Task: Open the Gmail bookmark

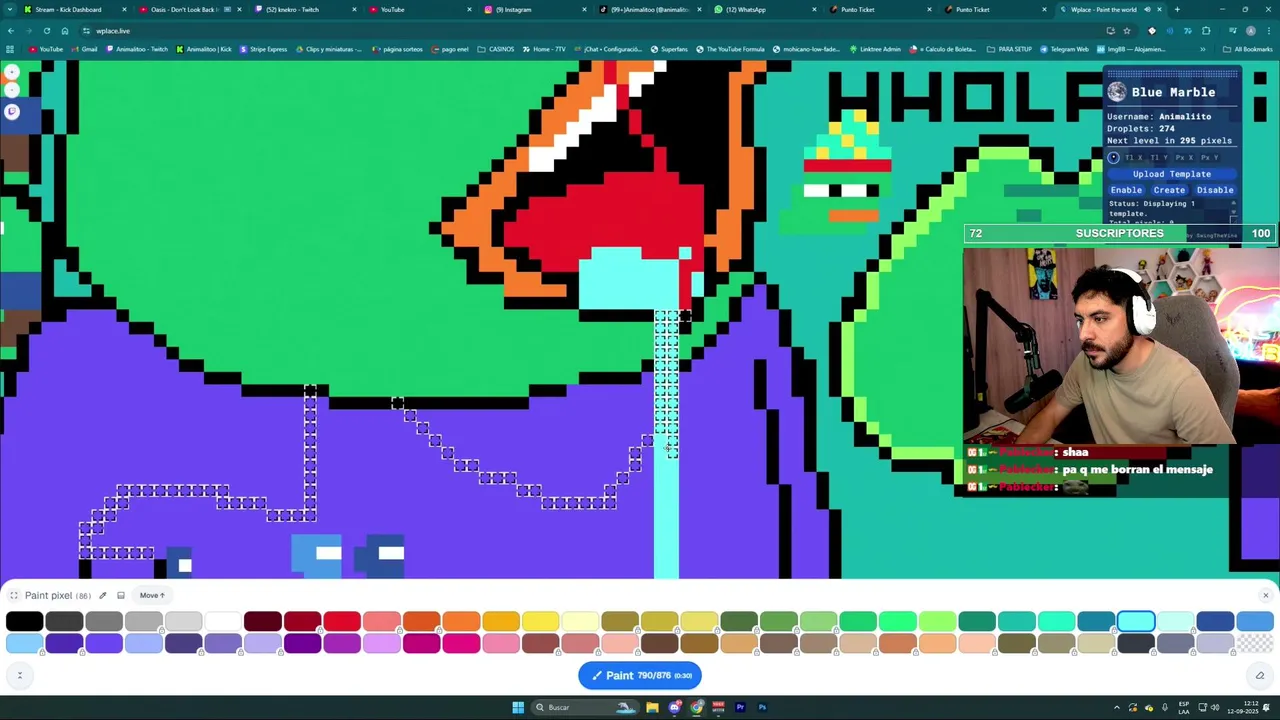Action: pyautogui.click(x=84, y=49)
